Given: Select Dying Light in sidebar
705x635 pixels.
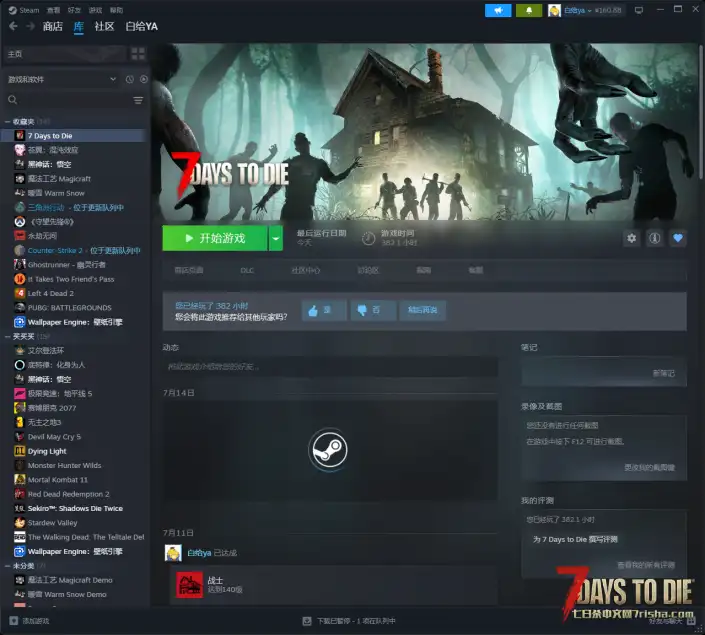Looking at the screenshot, I should (x=40, y=452).
